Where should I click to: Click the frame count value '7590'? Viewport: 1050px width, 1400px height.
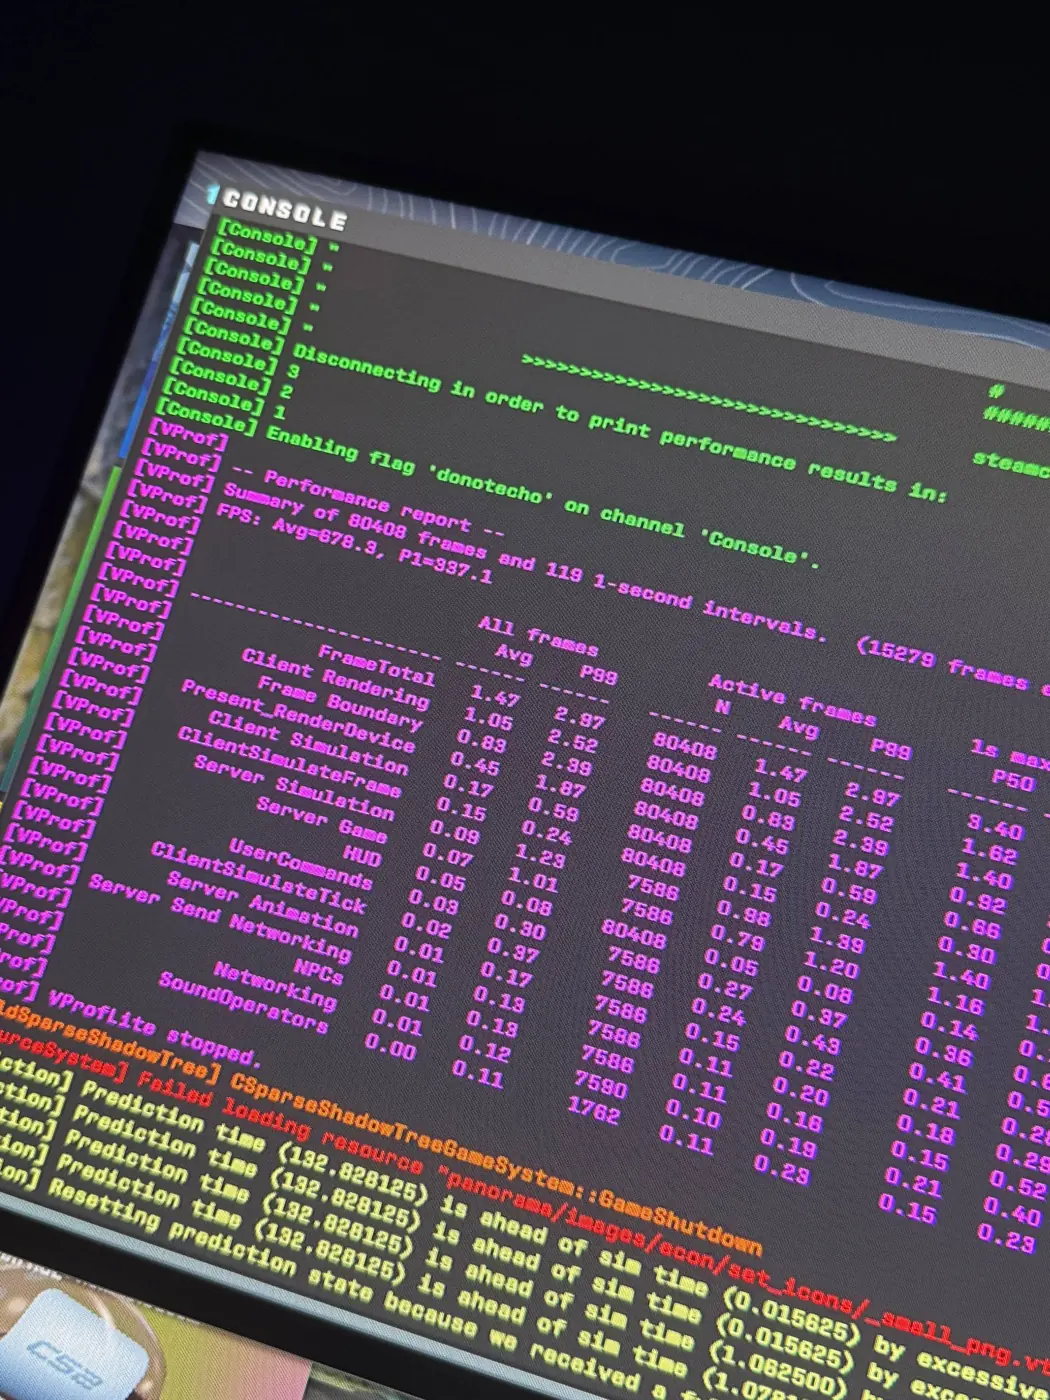(601, 1084)
